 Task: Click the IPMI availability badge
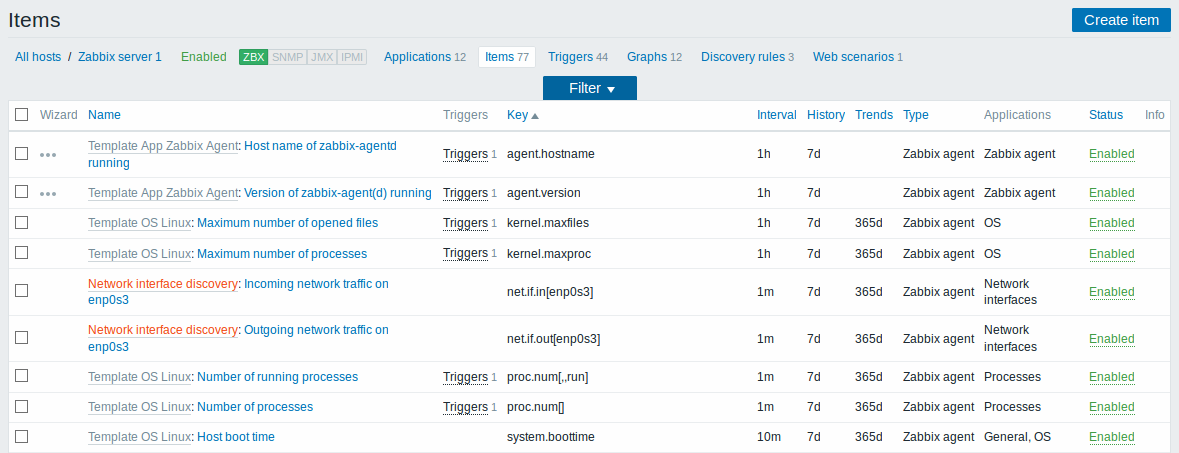coord(352,56)
